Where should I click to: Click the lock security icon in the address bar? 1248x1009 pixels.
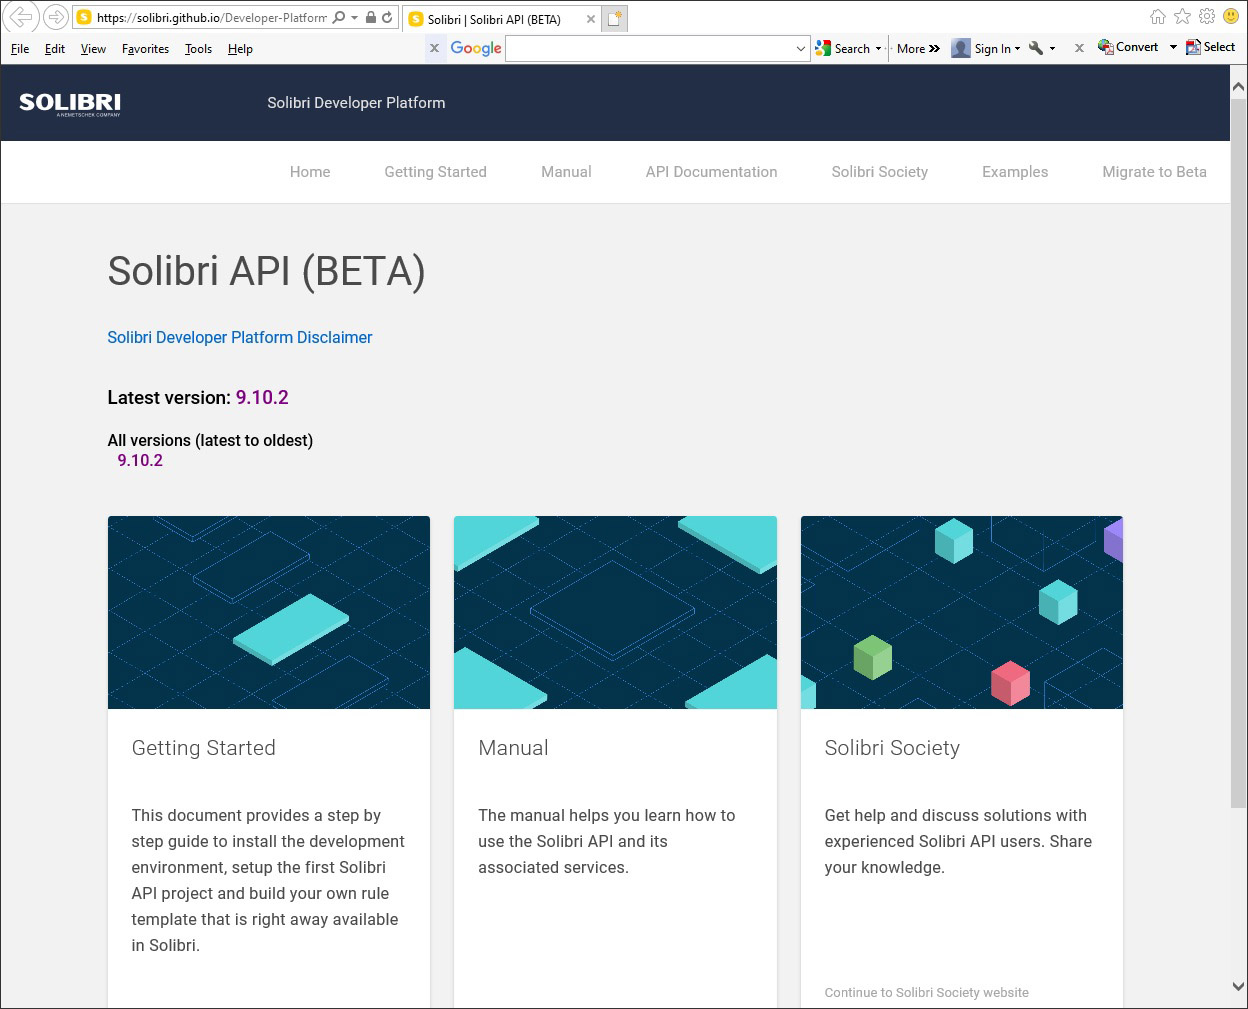(x=370, y=18)
